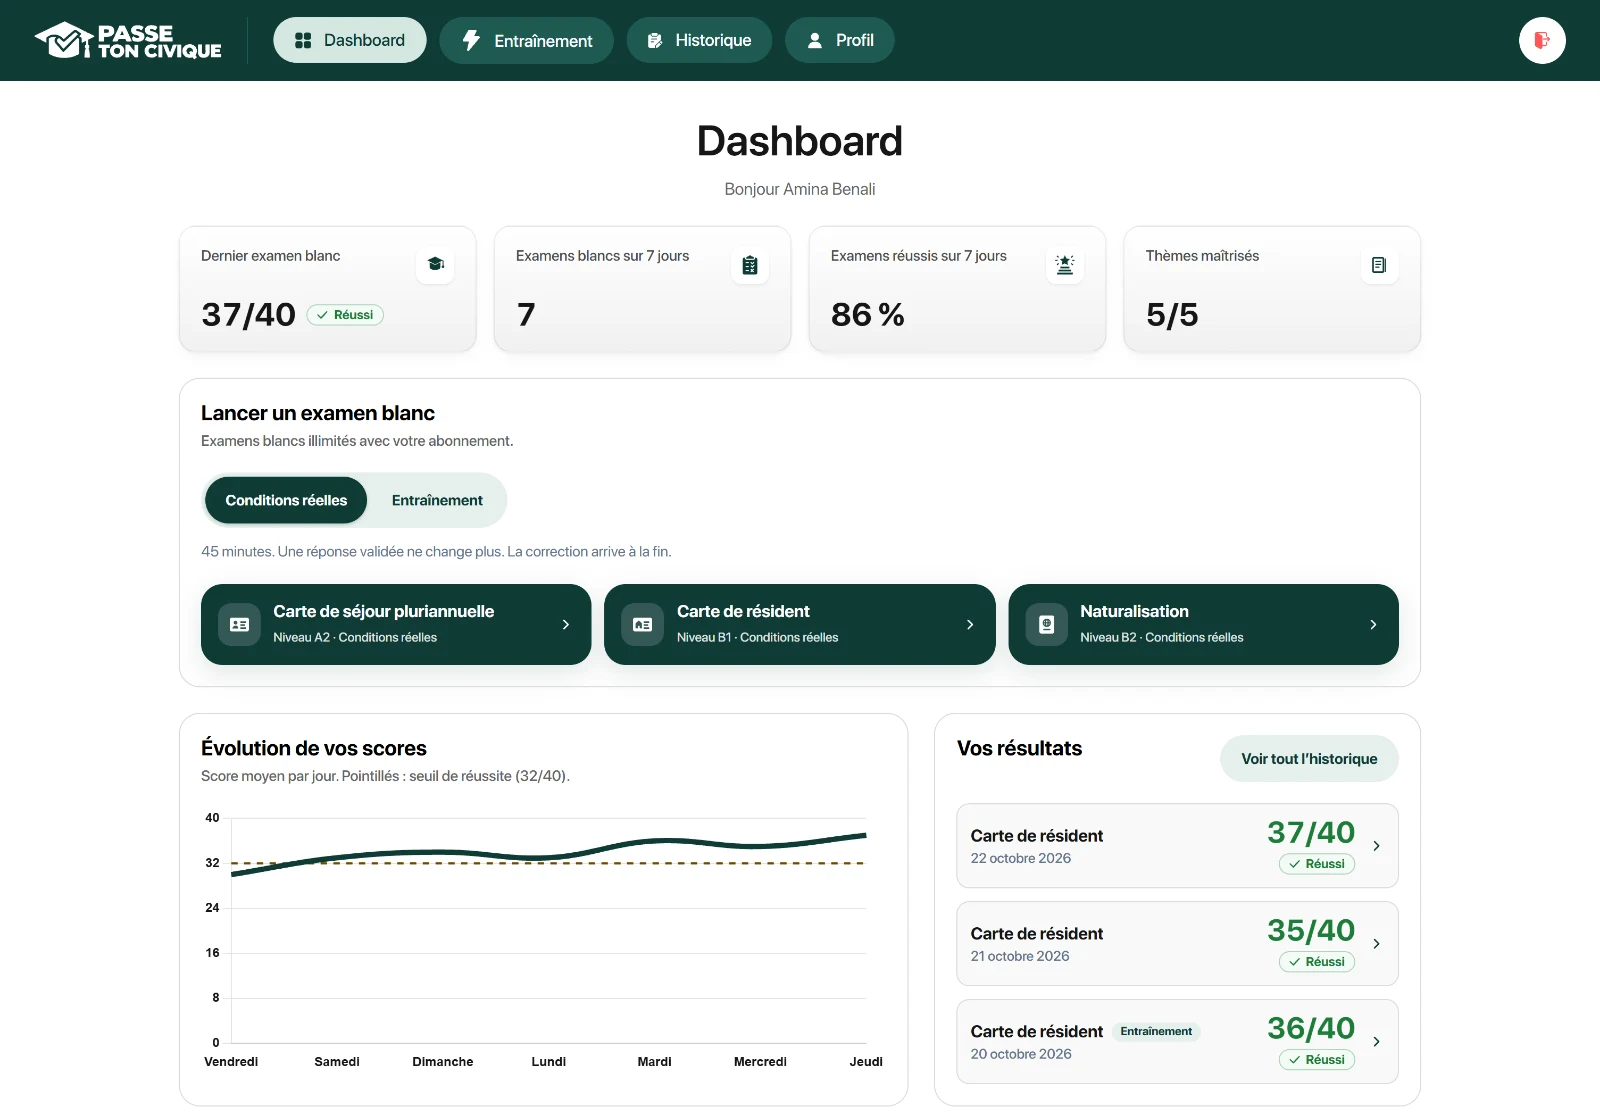Open the Historique tab
The image size is (1600, 1115).
(699, 40)
